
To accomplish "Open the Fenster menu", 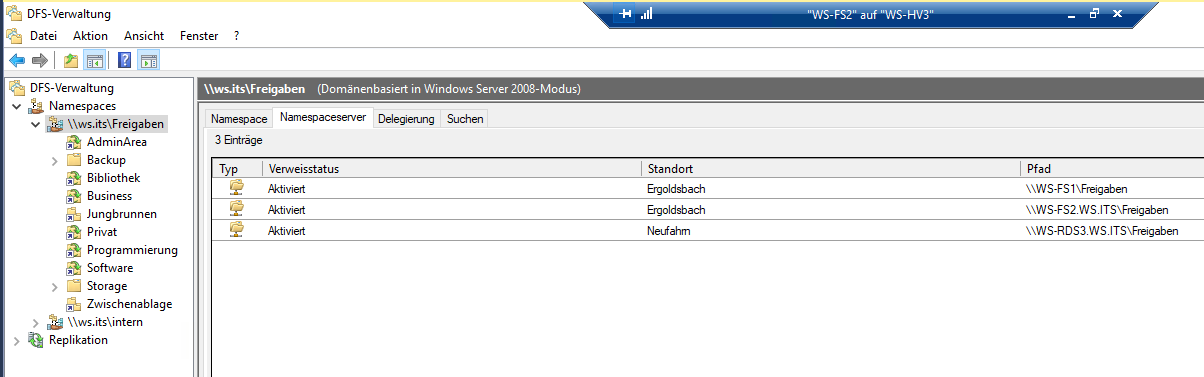I will point(199,35).
